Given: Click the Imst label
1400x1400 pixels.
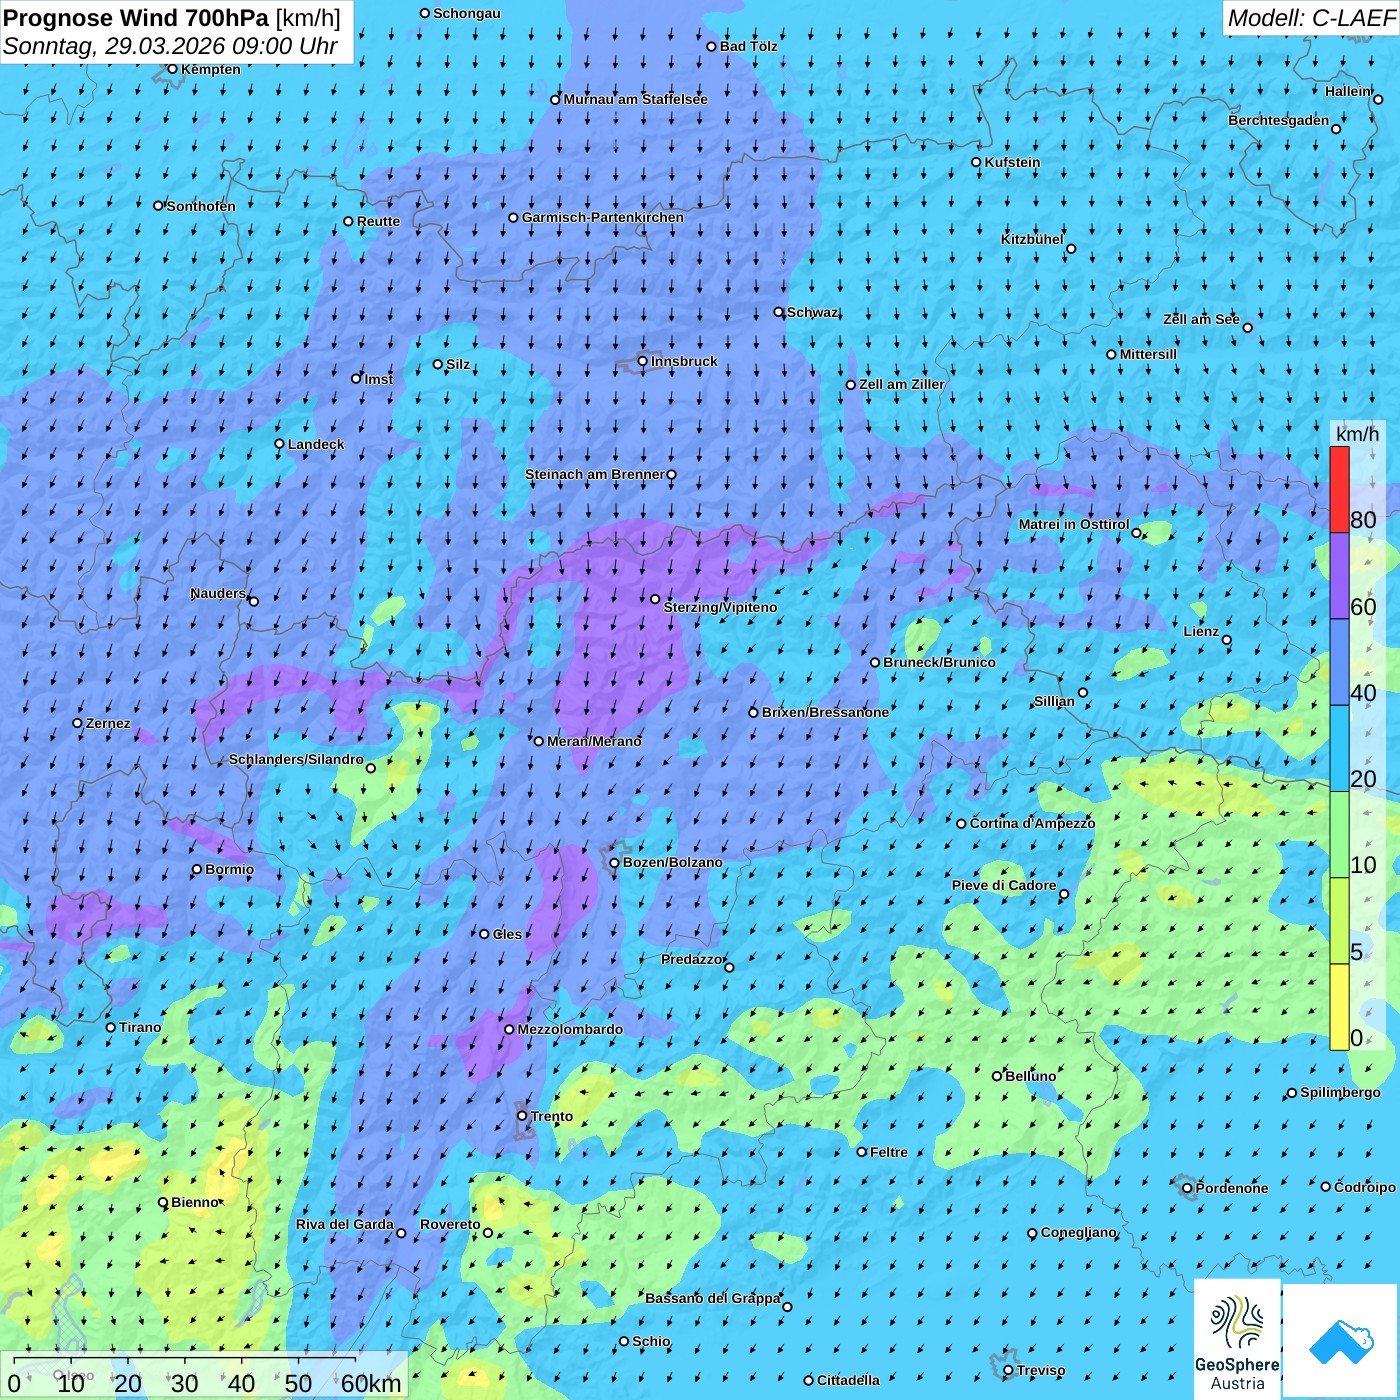Looking at the screenshot, I should click(x=379, y=379).
